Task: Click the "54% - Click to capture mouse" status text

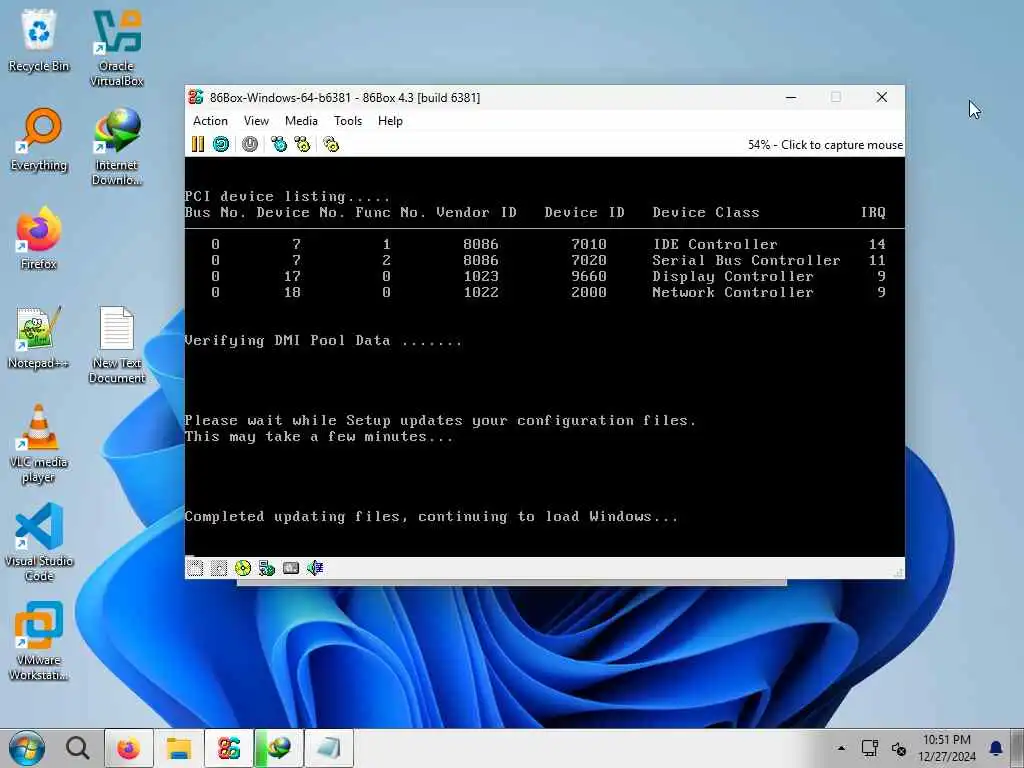Action: pyautogui.click(x=825, y=145)
